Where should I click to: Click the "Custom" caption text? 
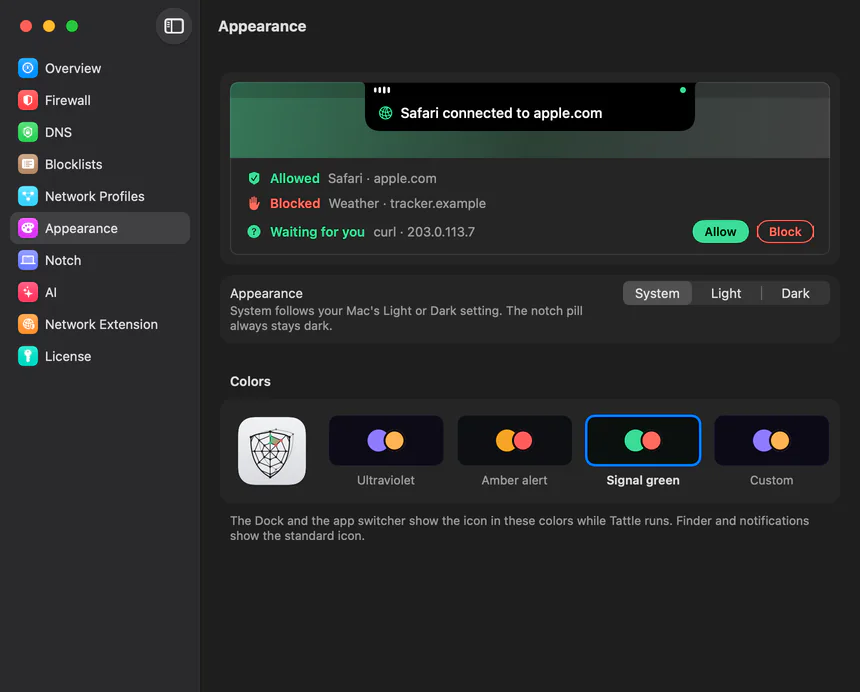click(772, 480)
